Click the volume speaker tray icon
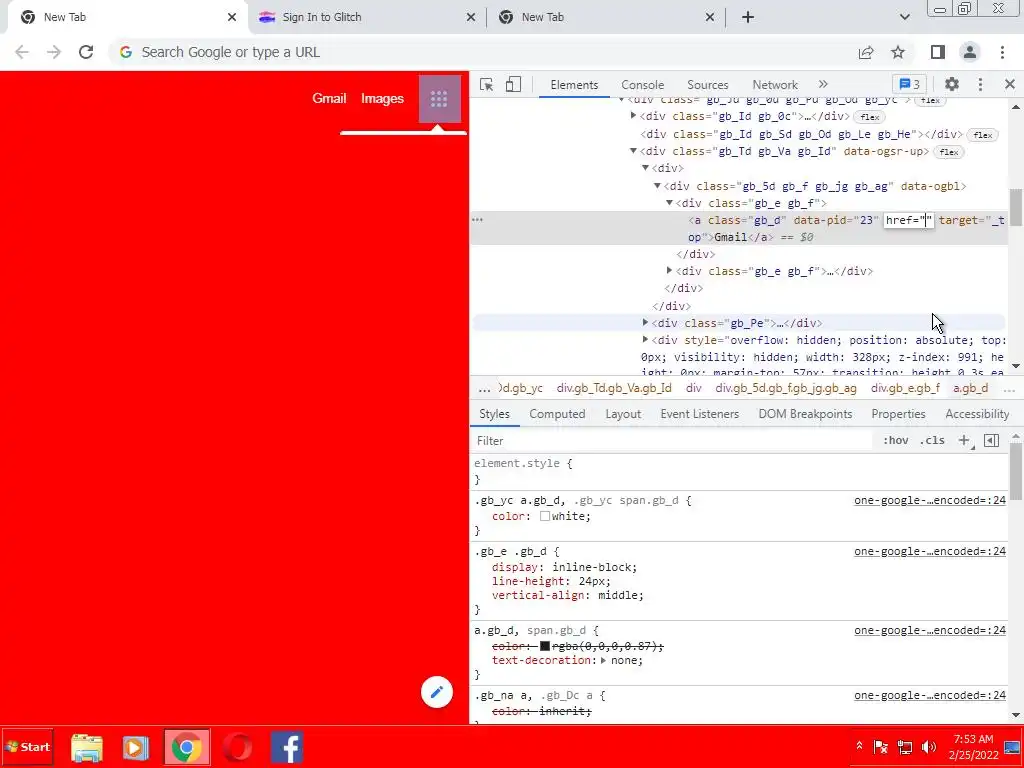1024x768 pixels. (x=929, y=747)
